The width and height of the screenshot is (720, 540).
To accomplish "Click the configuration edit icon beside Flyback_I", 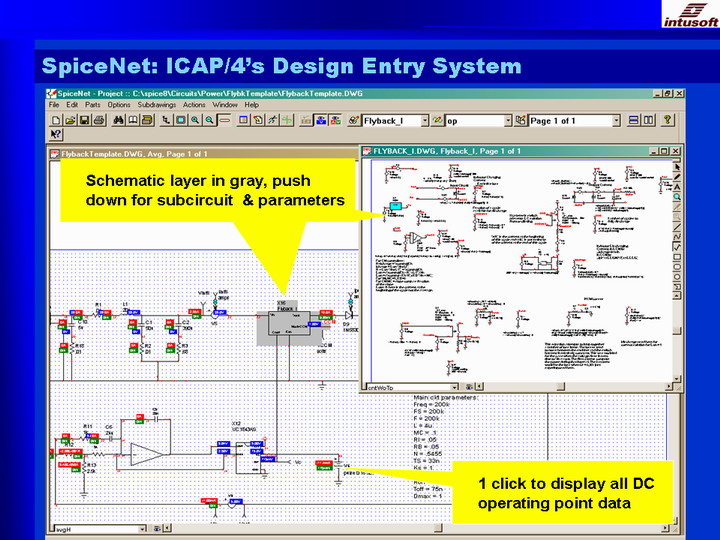I will coord(353,120).
